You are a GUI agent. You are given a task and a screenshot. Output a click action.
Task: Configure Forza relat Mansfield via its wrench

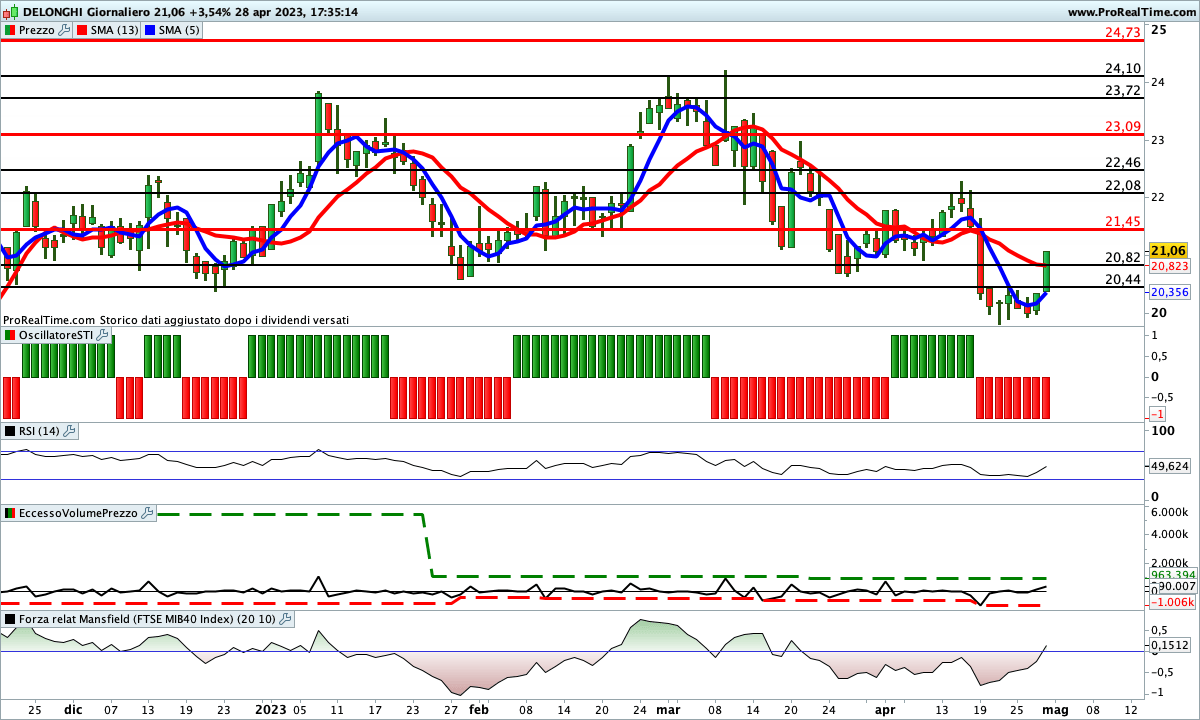(x=285, y=619)
